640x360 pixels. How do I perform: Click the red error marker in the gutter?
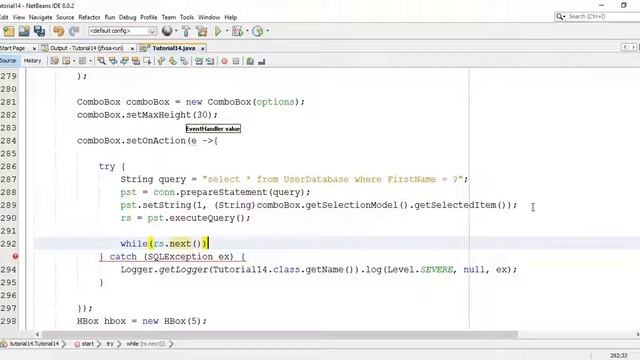coord(15,256)
